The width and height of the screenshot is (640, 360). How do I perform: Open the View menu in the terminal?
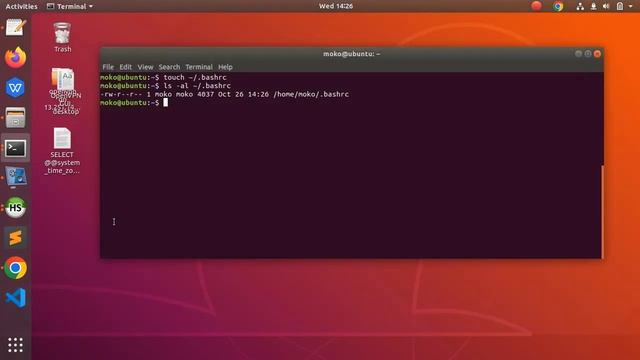coord(145,67)
